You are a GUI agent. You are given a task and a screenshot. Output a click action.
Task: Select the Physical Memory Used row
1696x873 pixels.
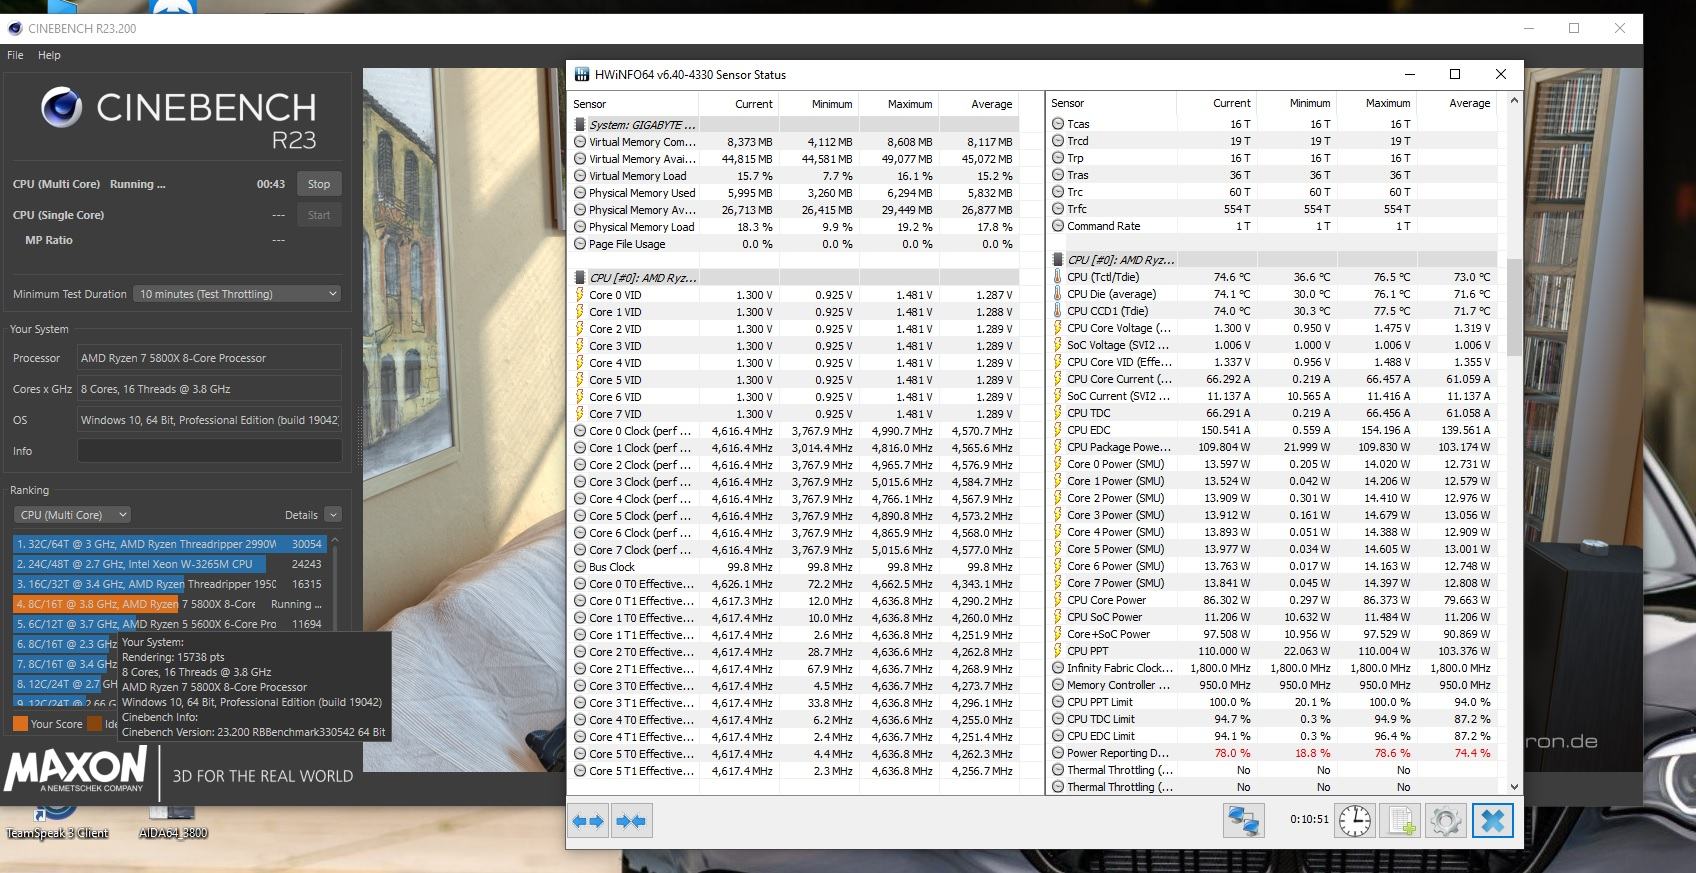pyautogui.click(x=795, y=193)
